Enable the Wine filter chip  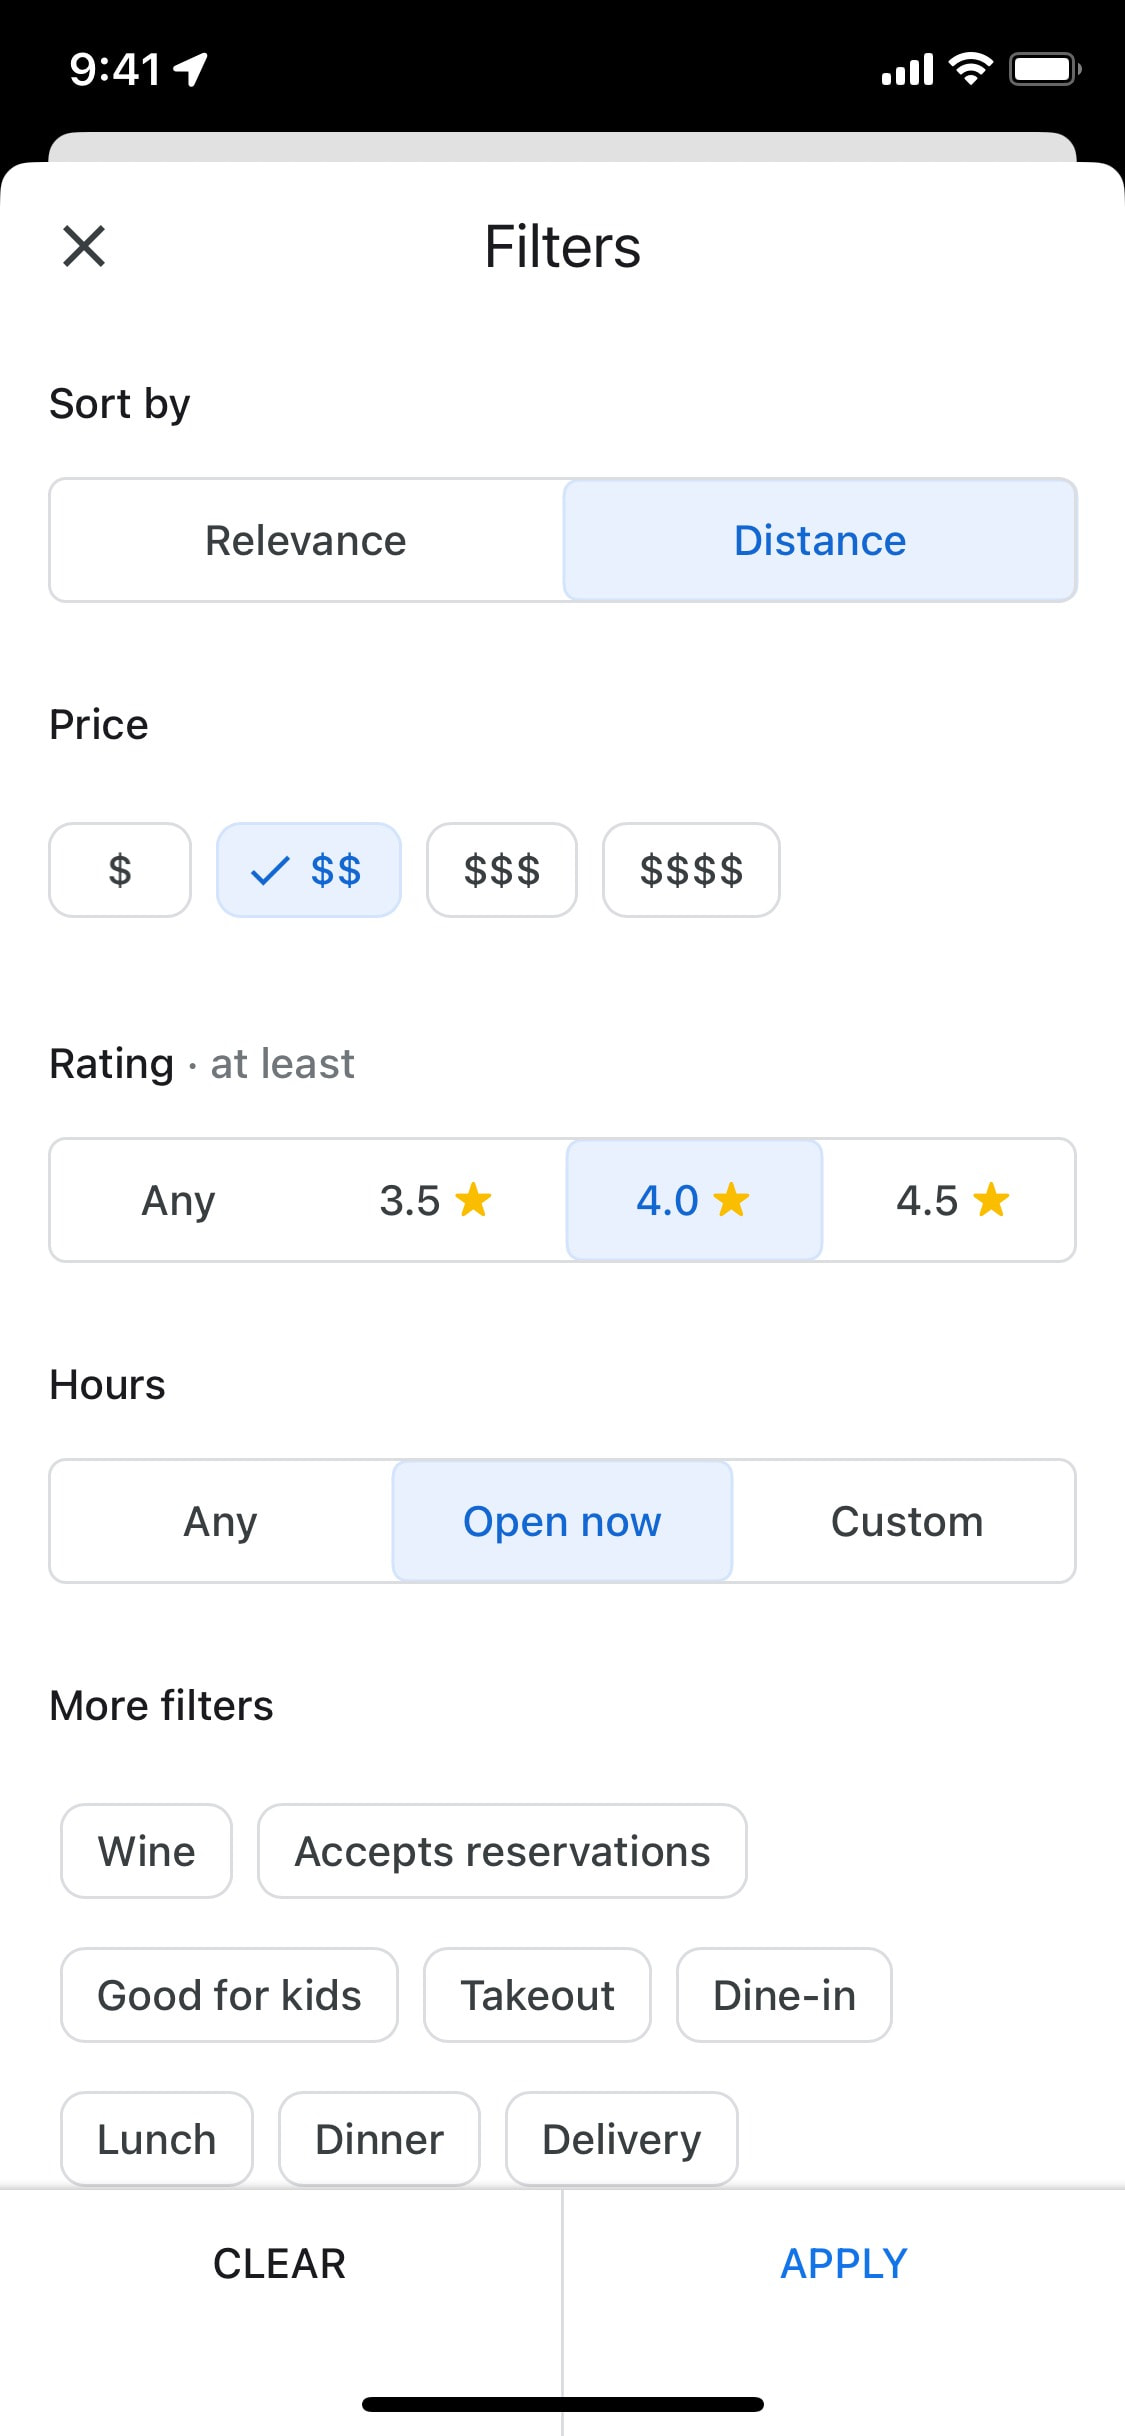click(x=147, y=1851)
